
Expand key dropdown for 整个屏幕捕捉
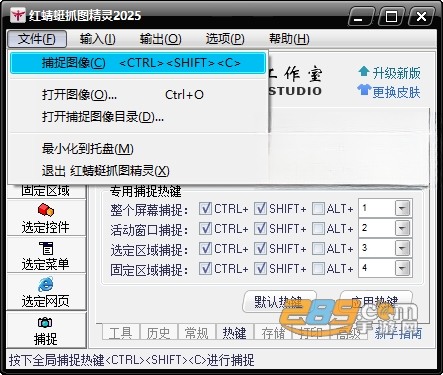(x=402, y=209)
